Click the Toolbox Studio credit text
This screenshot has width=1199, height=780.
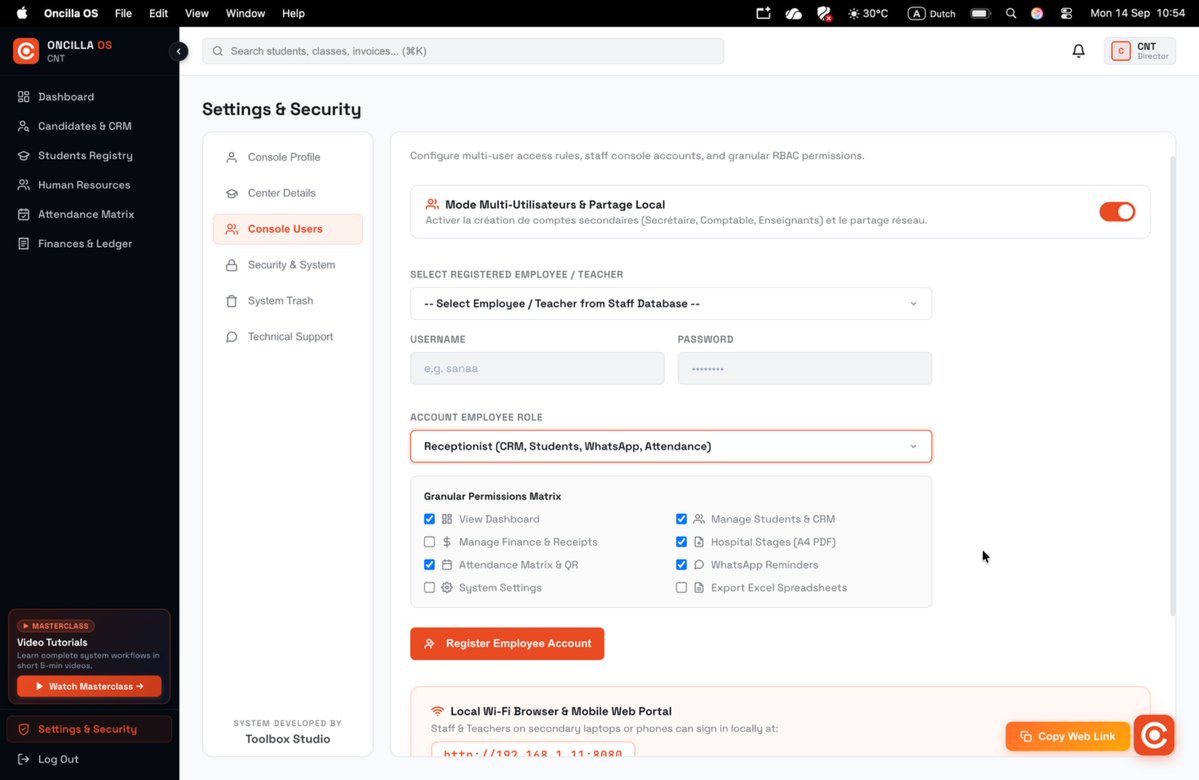[288, 739]
